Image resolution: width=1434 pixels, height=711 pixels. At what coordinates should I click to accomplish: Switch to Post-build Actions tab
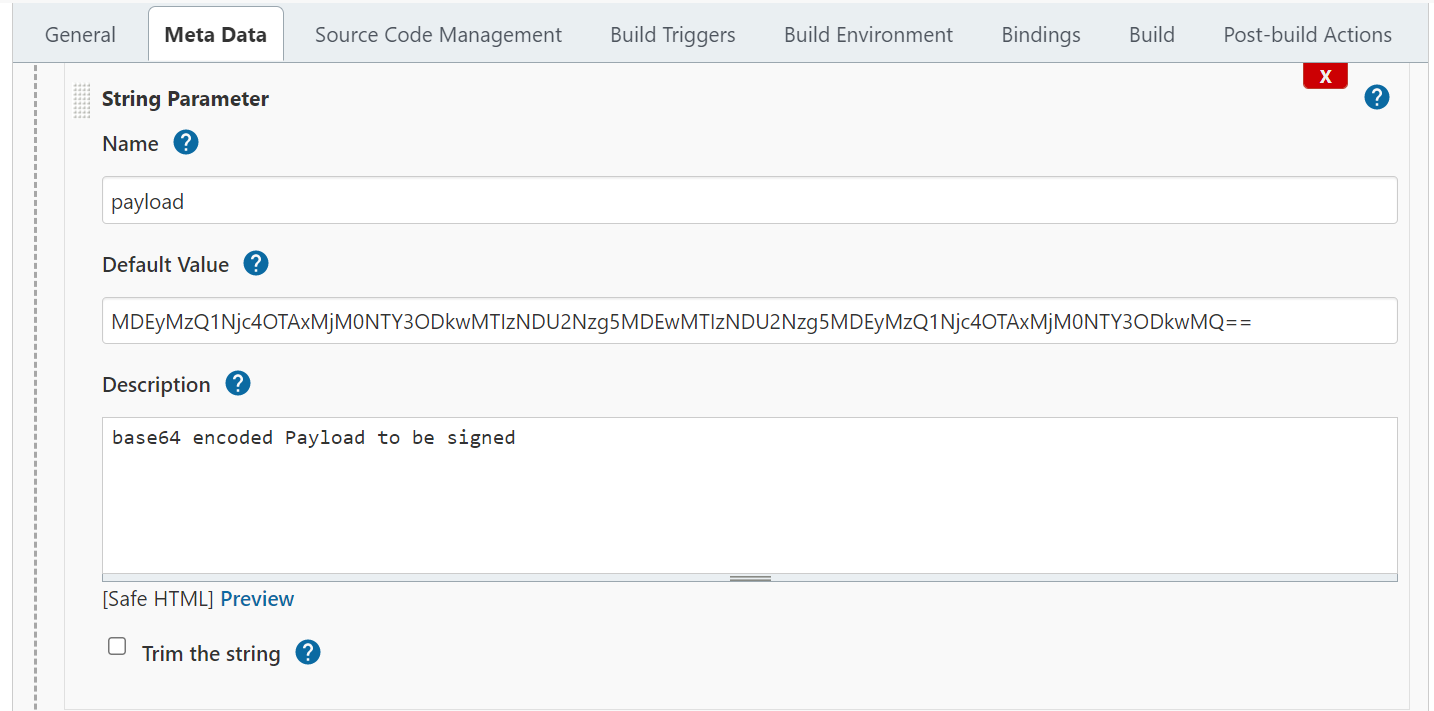[x=1307, y=35]
